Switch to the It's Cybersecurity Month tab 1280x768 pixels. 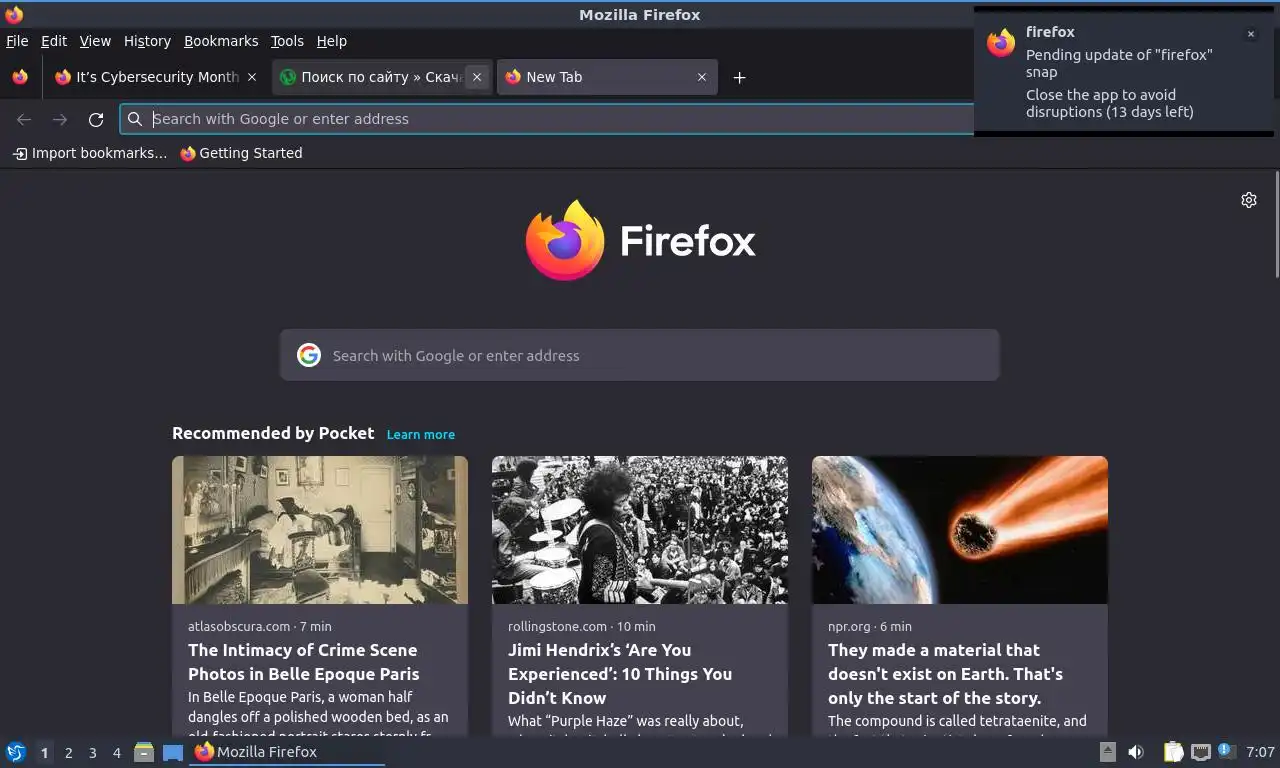click(156, 77)
